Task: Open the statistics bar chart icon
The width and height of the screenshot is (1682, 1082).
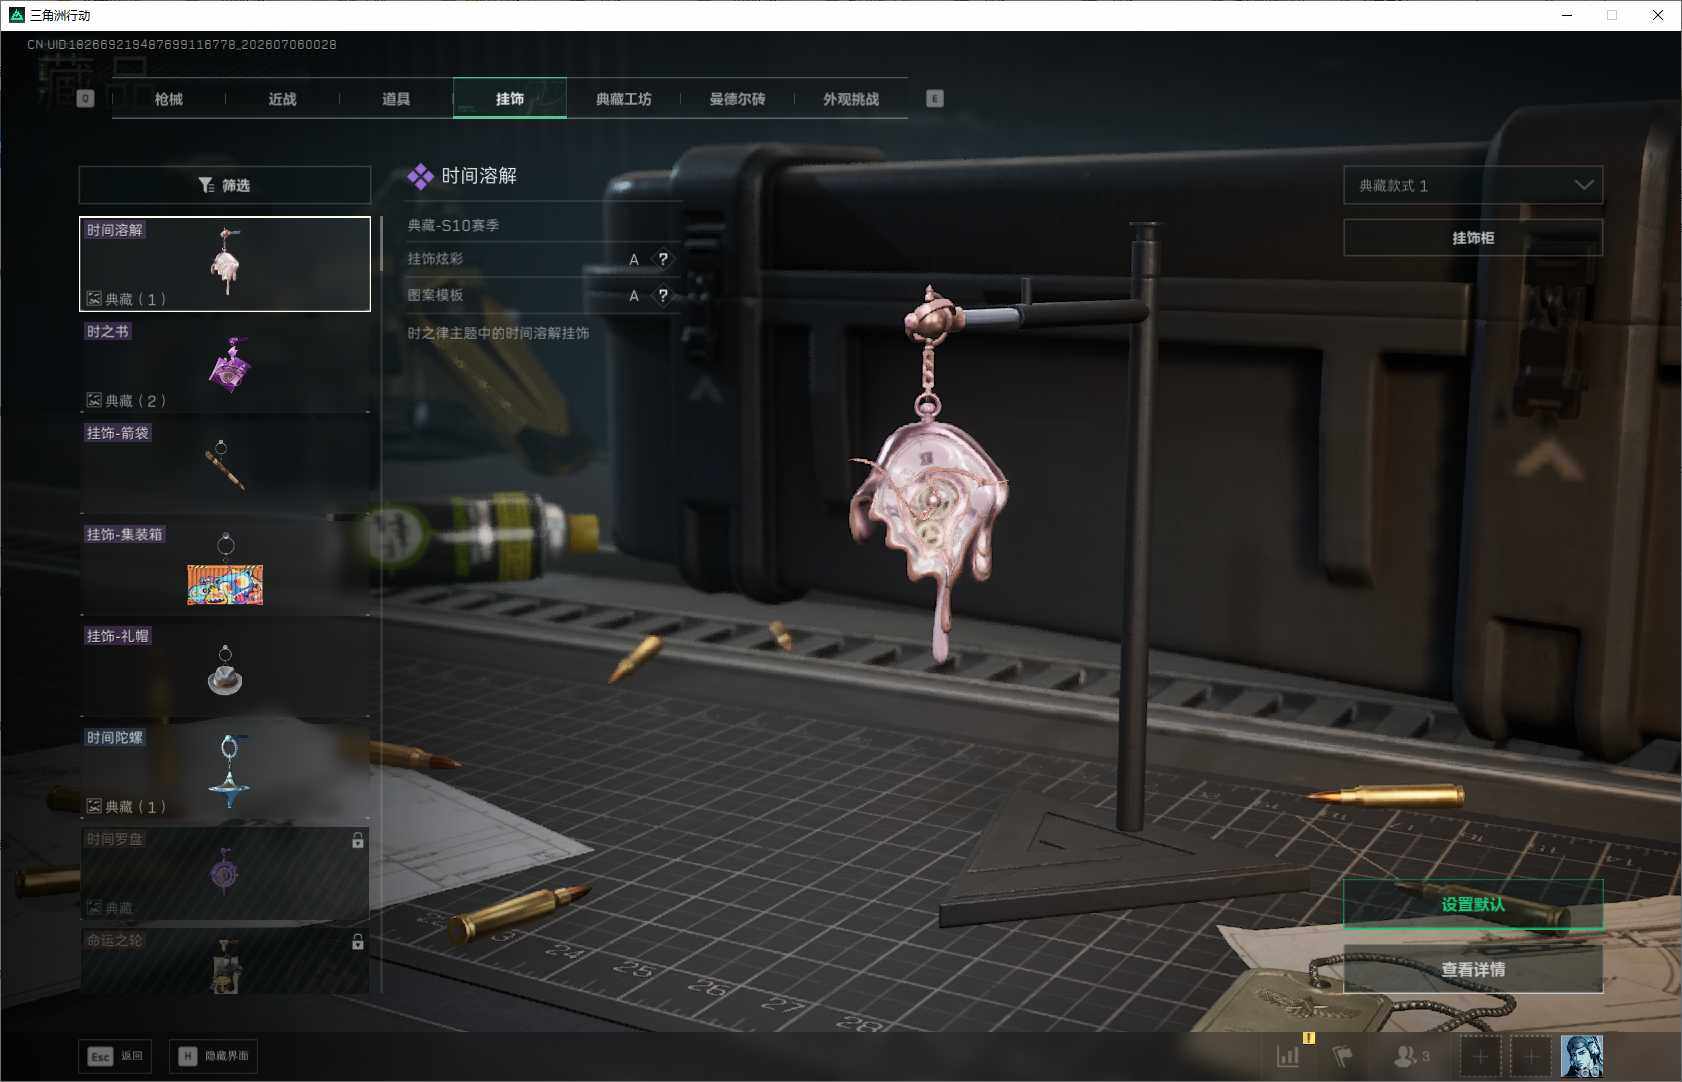Action: pyautogui.click(x=1288, y=1056)
